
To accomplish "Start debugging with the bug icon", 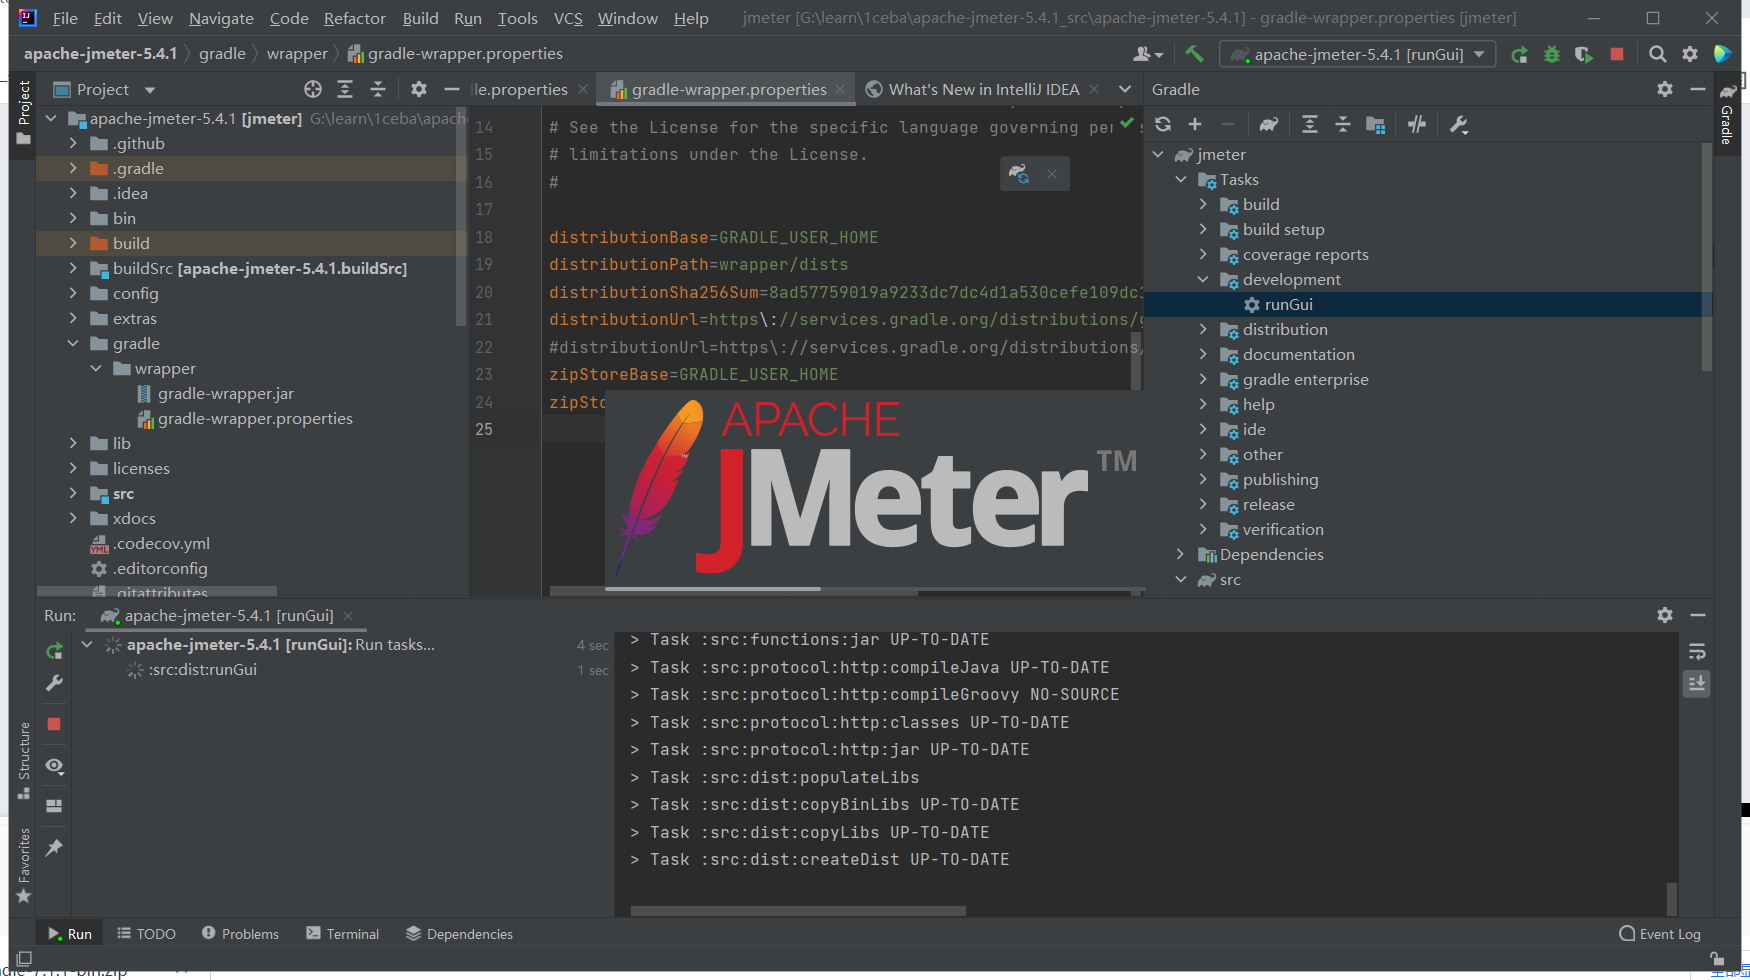I will 1551,54.
